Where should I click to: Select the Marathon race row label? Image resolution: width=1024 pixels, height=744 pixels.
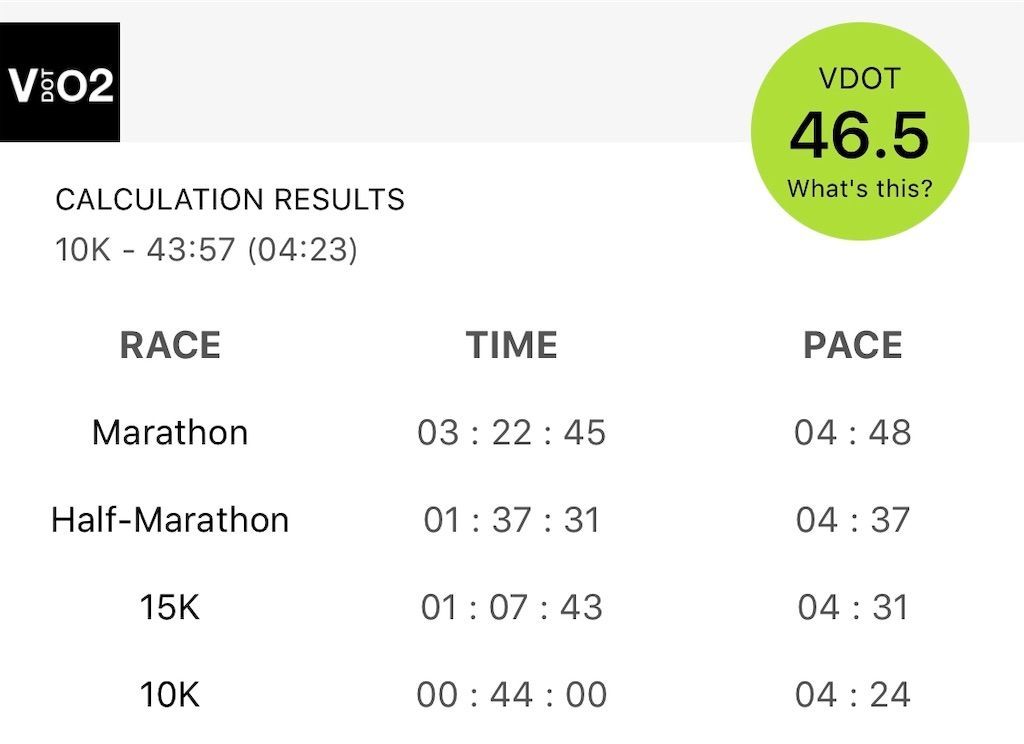[170, 433]
